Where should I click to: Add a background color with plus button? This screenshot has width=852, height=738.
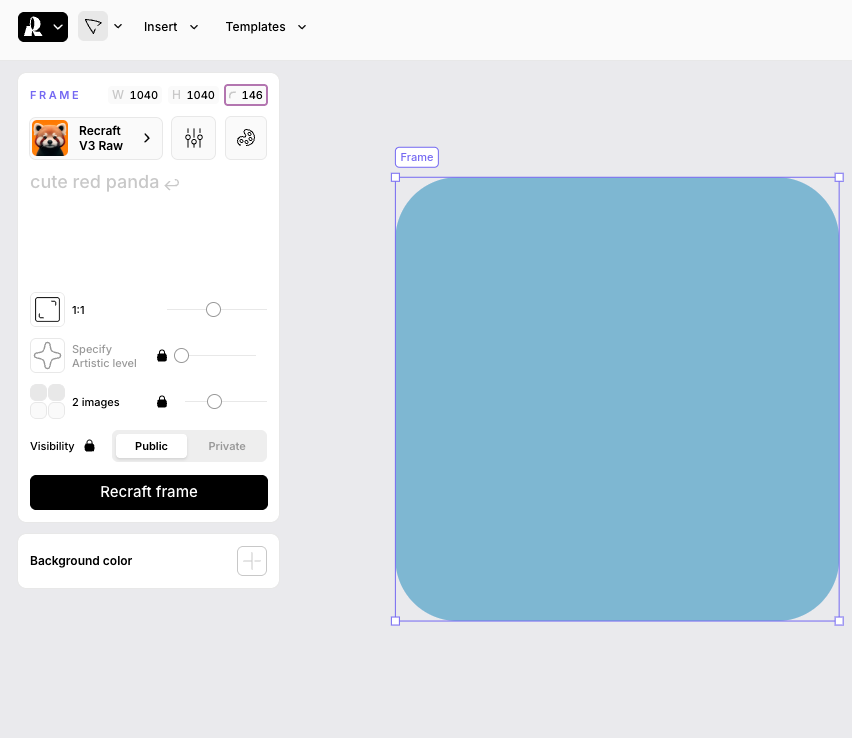pos(252,561)
